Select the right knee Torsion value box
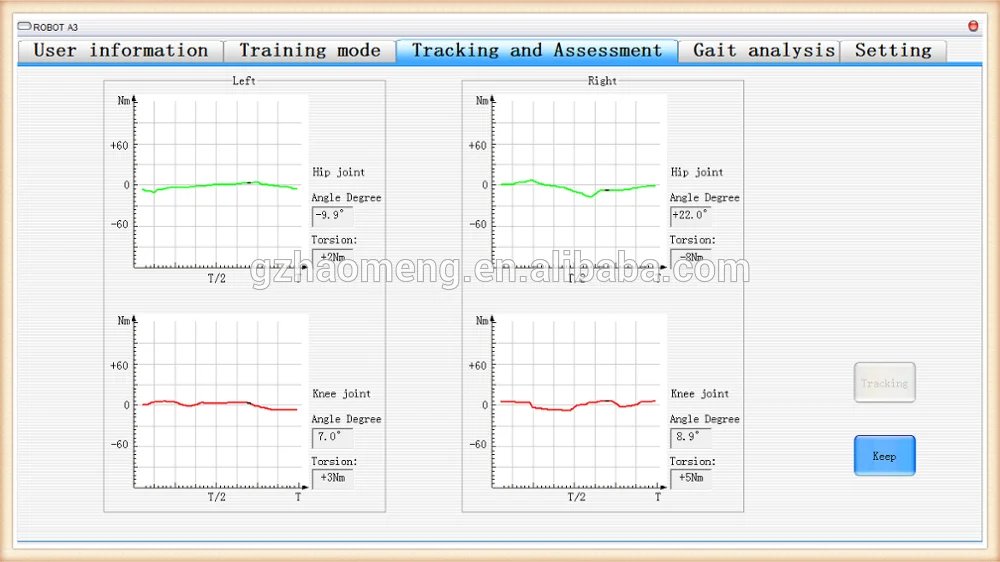Image resolution: width=1000 pixels, height=562 pixels. click(690, 479)
